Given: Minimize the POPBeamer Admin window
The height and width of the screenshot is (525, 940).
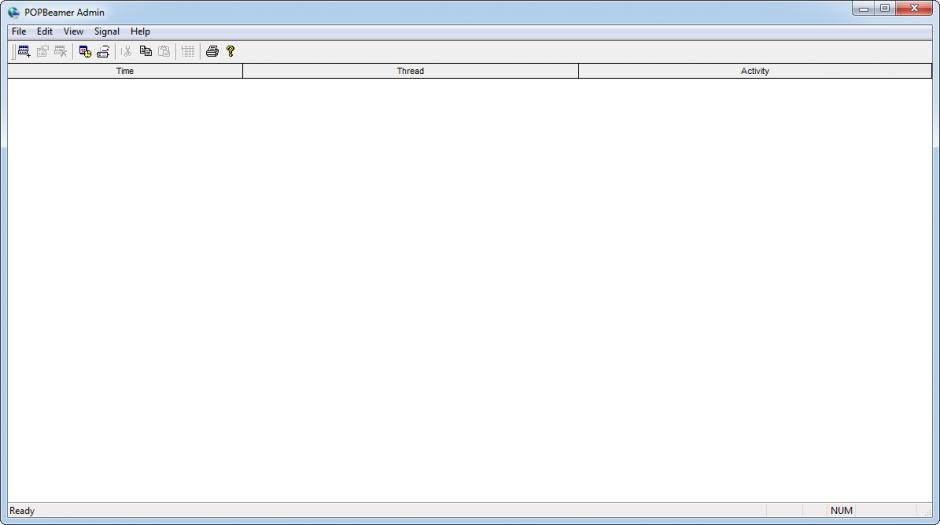Looking at the screenshot, I should pyautogui.click(x=863, y=8).
